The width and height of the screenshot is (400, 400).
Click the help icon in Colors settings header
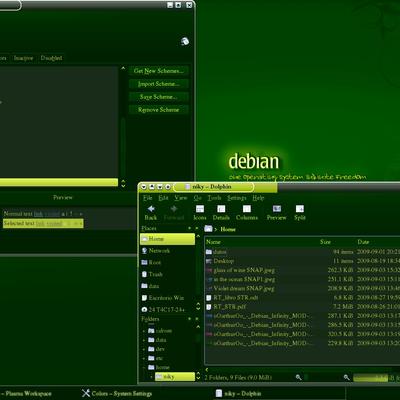[185, 41]
